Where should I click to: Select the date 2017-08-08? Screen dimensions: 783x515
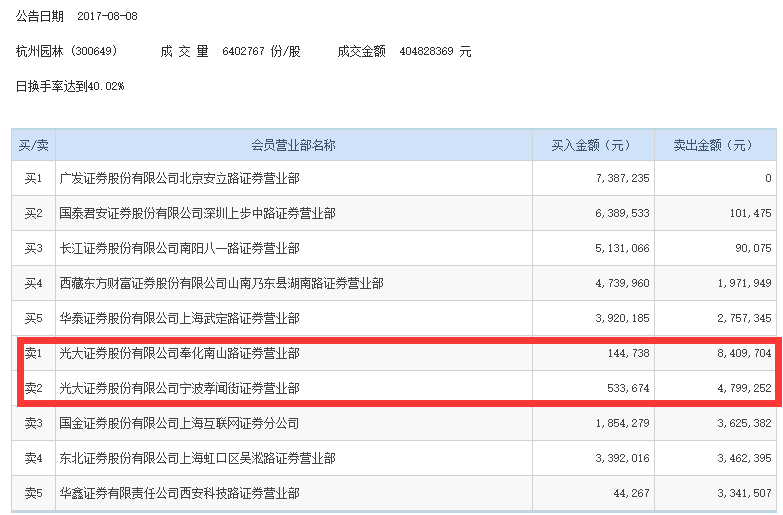pyautogui.click(x=107, y=16)
